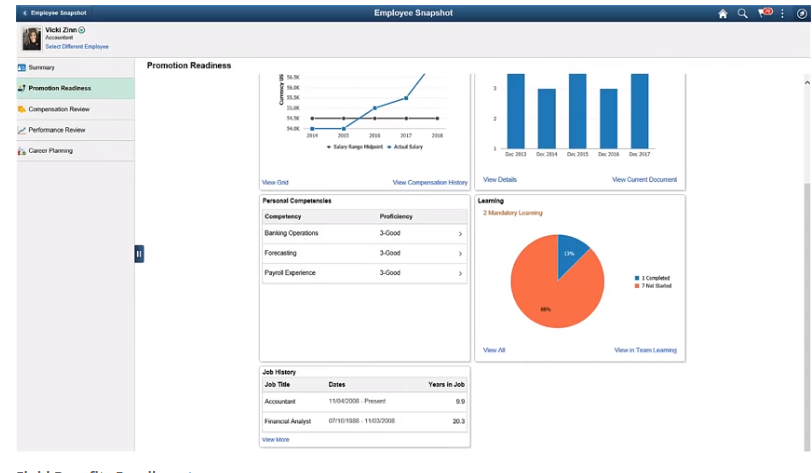Open notifications flag icon
This screenshot has width=812, height=473.
click(x=764, y=13)
